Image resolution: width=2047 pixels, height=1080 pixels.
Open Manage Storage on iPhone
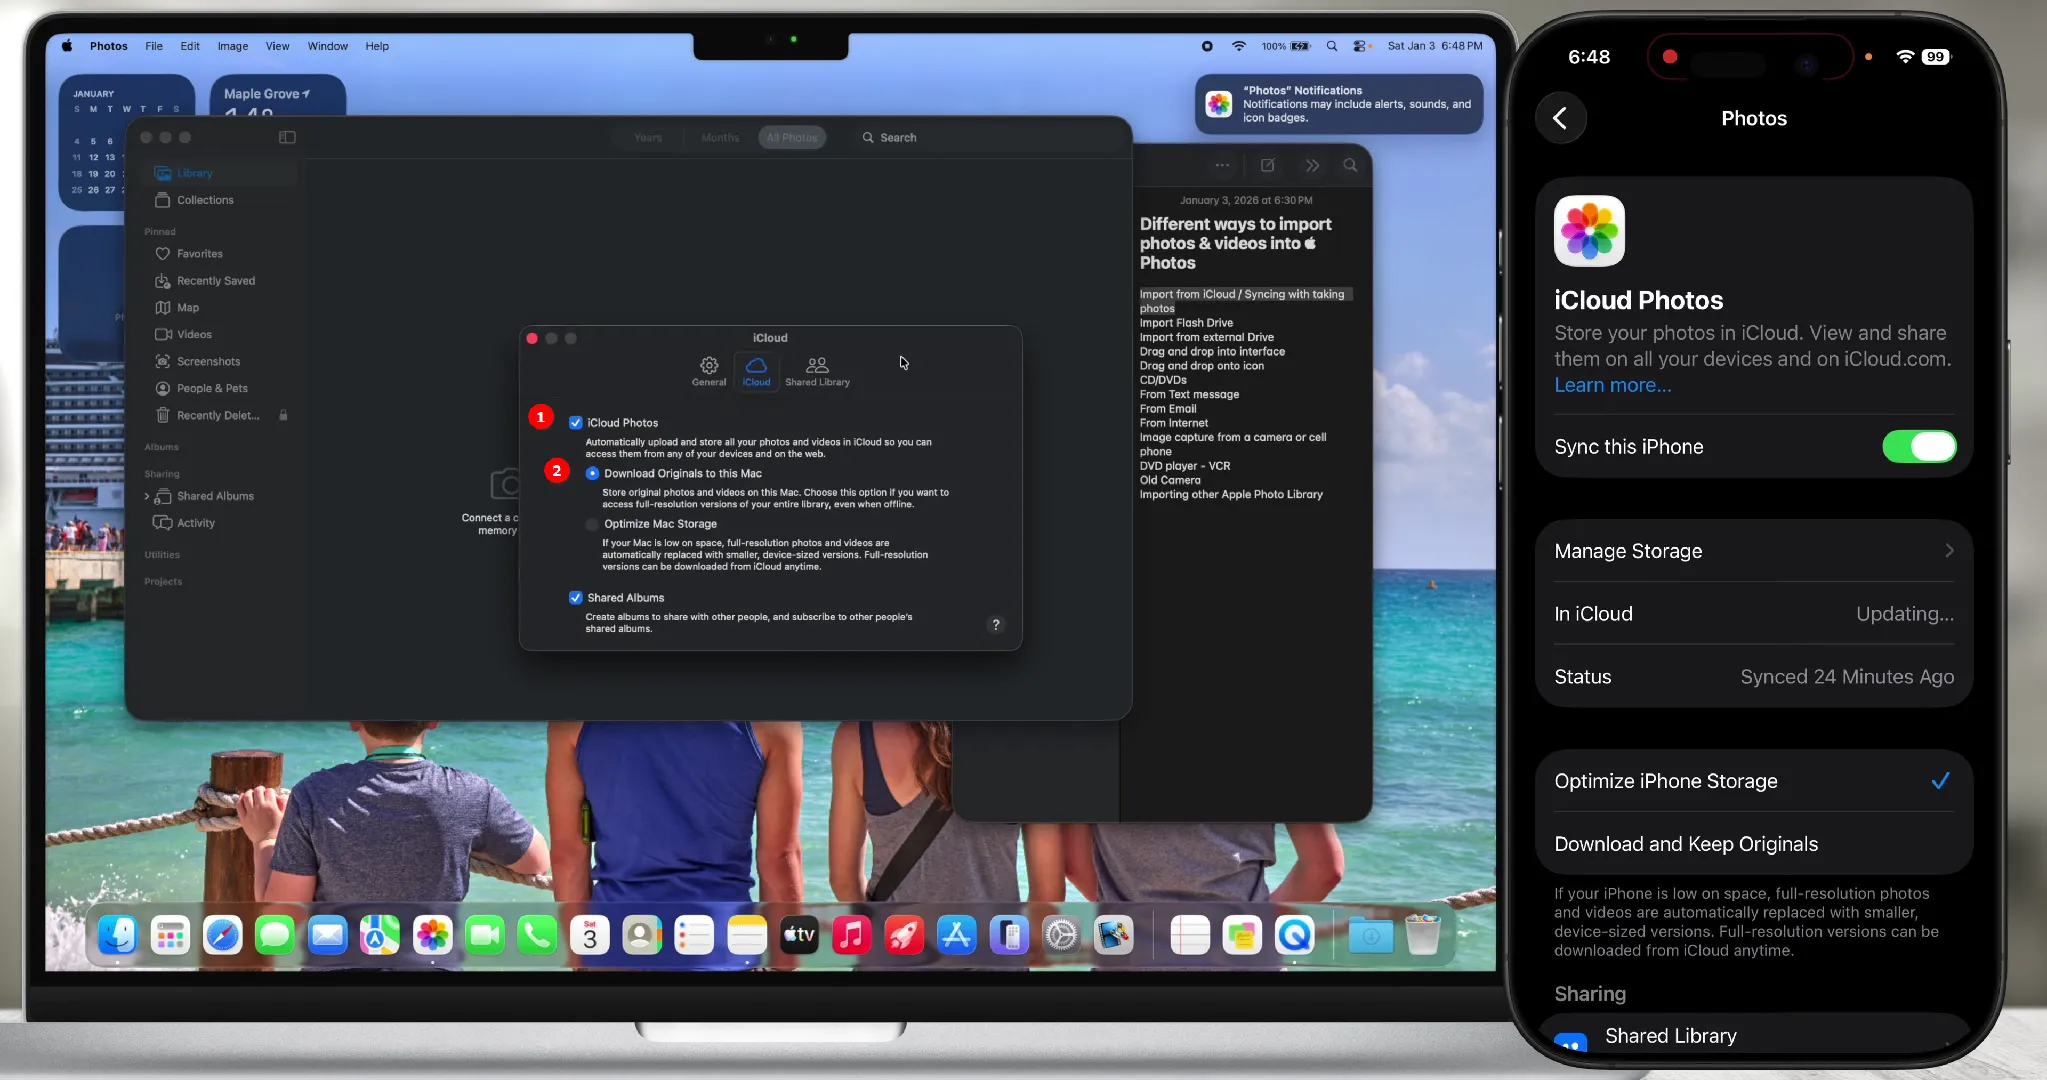1753,551
